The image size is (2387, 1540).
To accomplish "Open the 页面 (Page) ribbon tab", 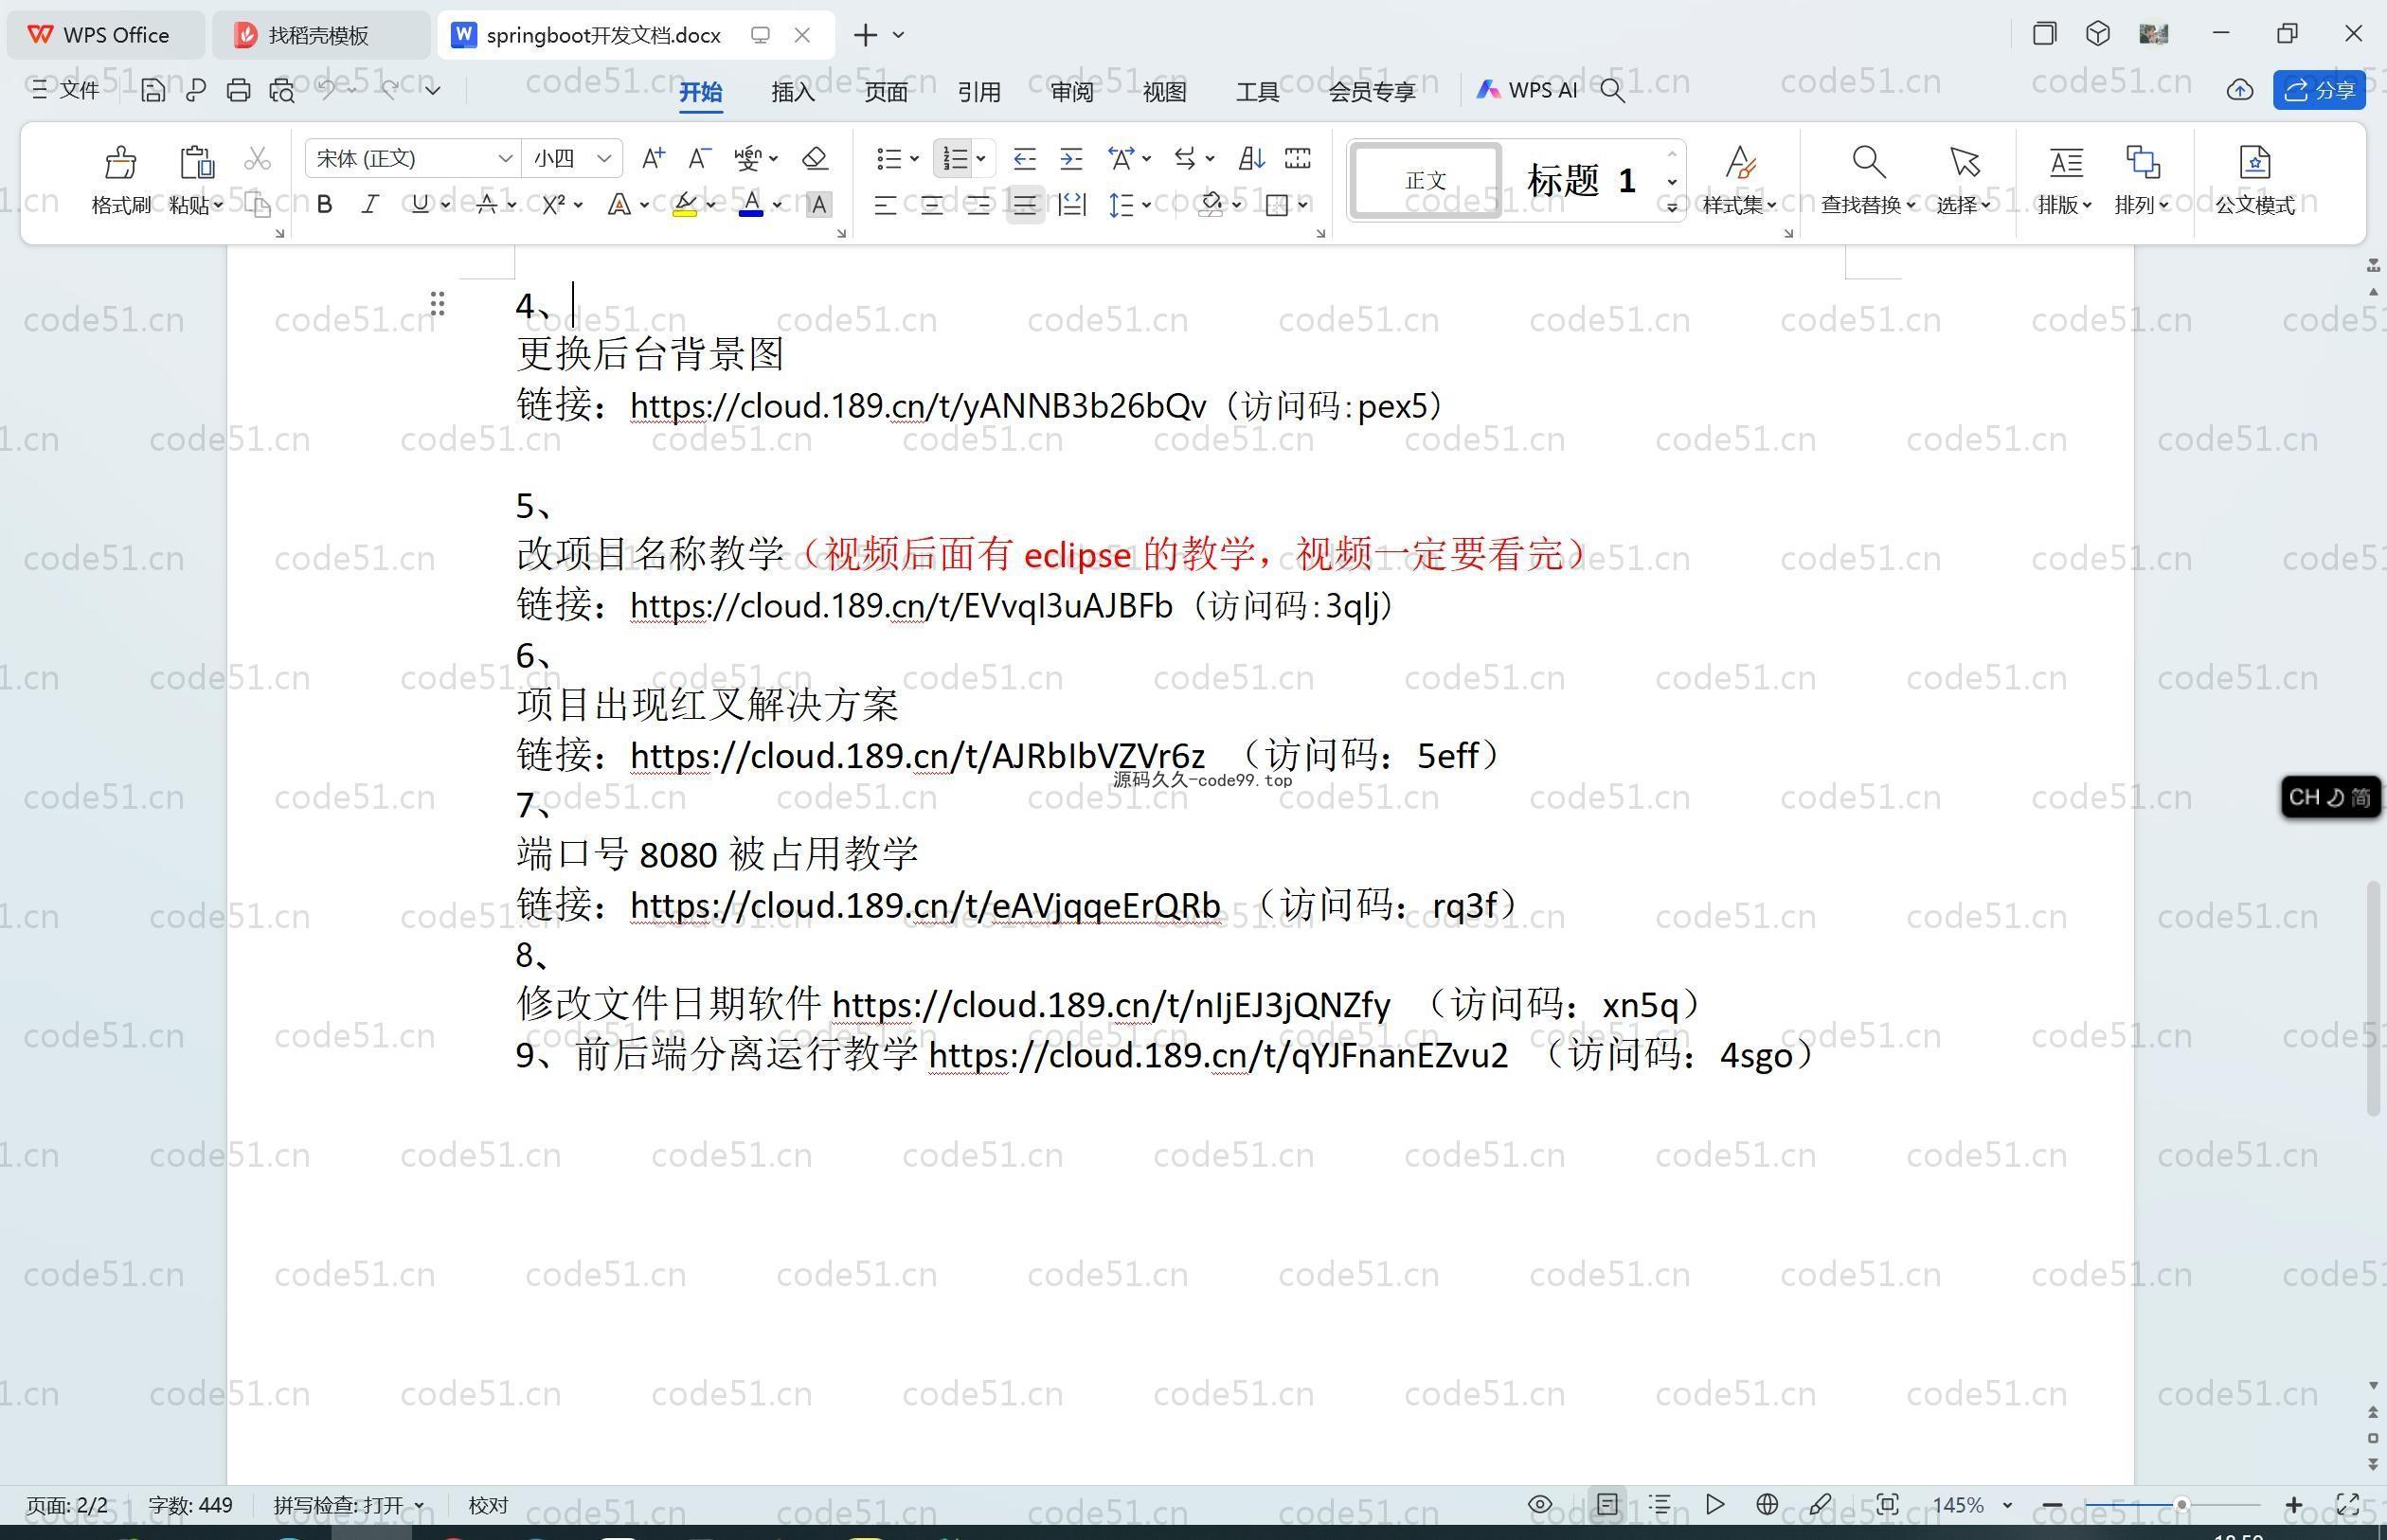I will pos(886,91).
